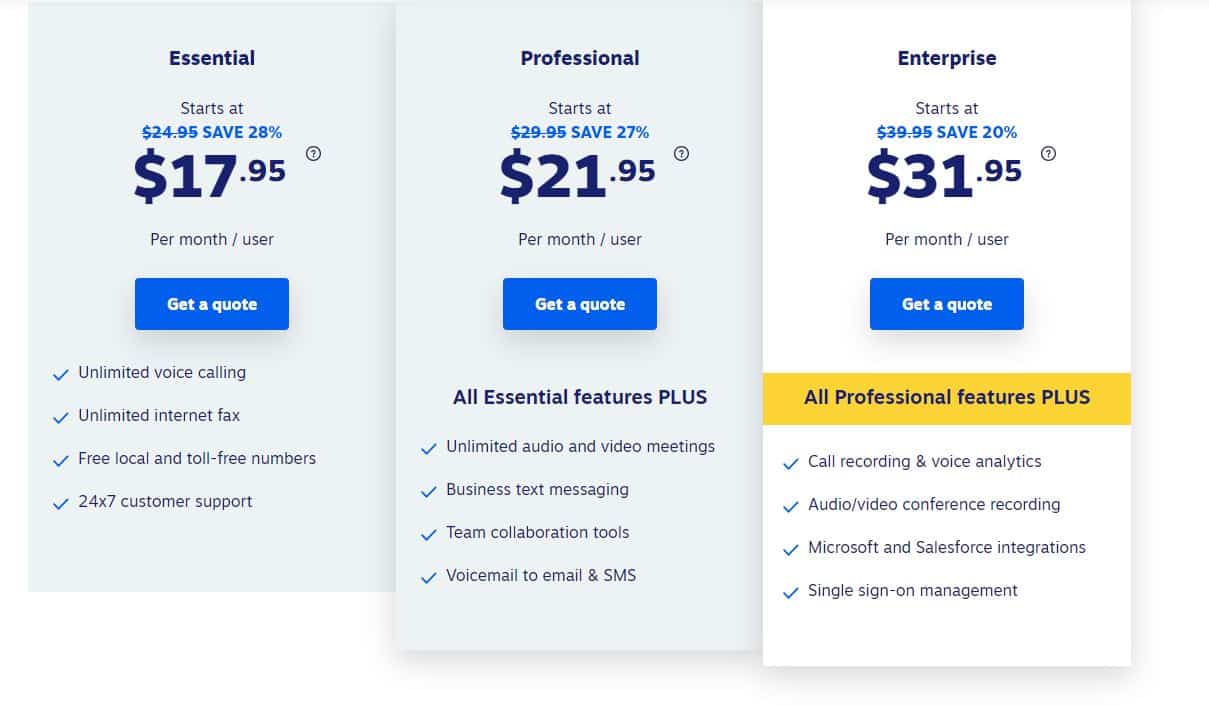
Task: Click checkmark next to Single sign-on management
Action: click(790, 592)
